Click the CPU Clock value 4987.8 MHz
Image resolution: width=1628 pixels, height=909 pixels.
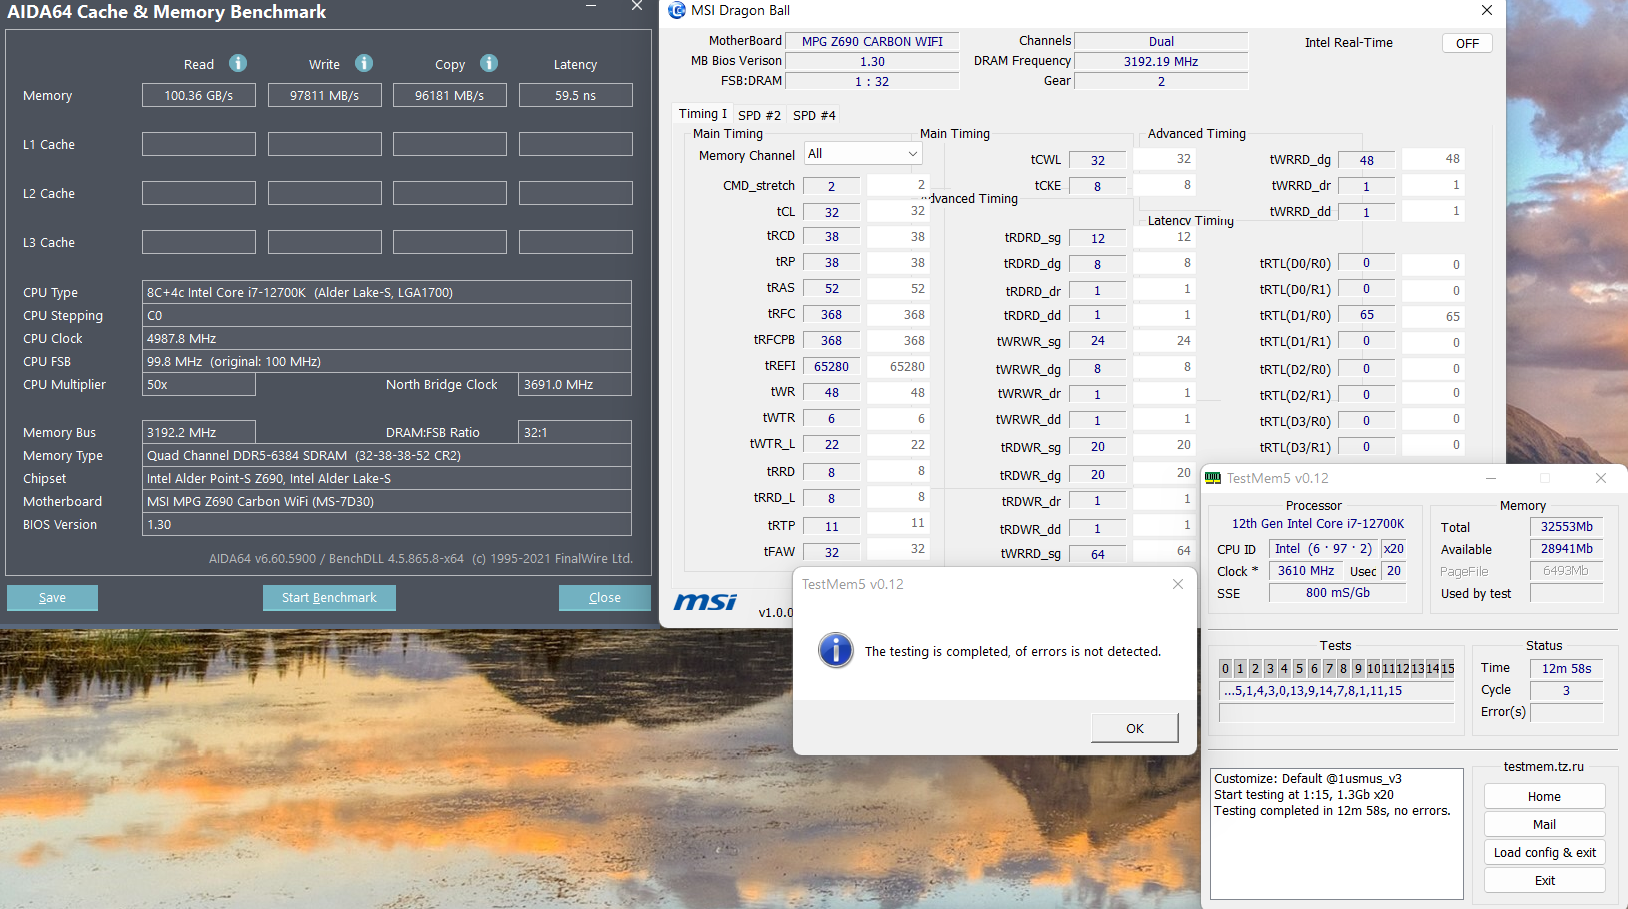tap(387, 338)
